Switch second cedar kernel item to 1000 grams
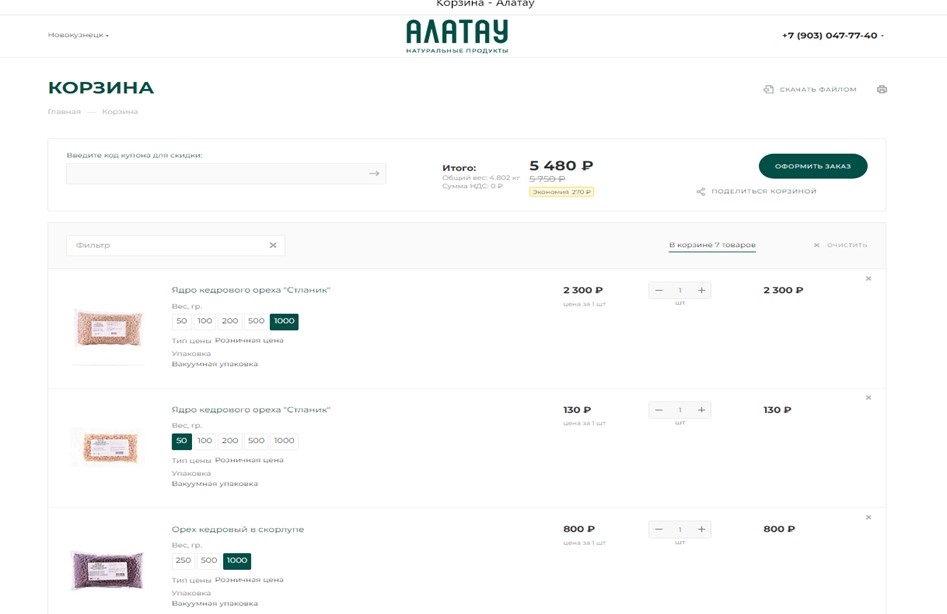Screen dimensions: 947x614 point(283,440)
